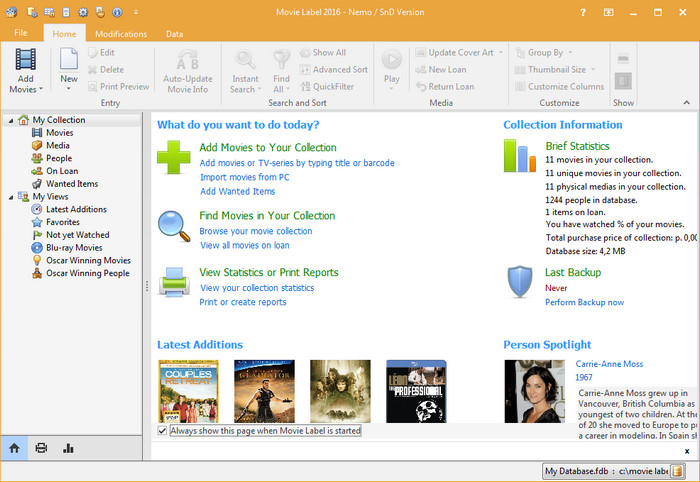Screen dimensions: 700x482
Task: Open the Oscar Winning People view
Action: pos(88,273)
